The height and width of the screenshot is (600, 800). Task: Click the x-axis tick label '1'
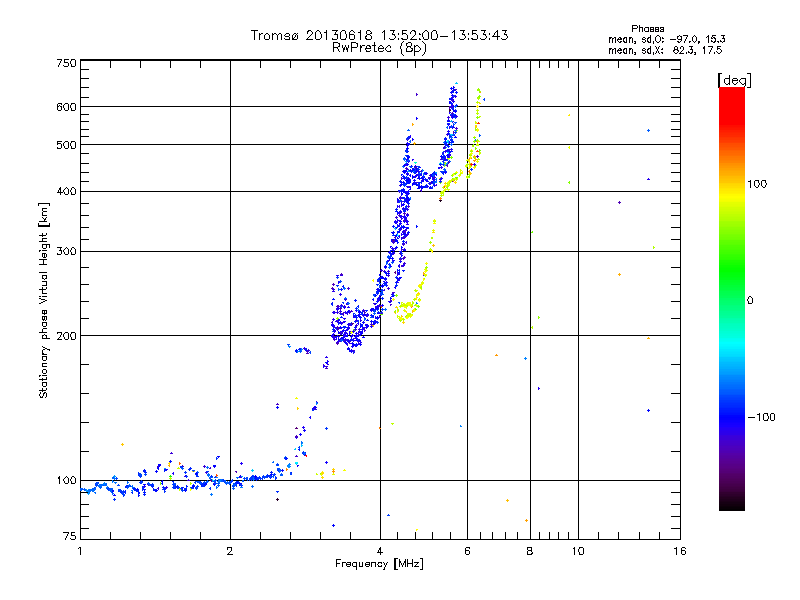coord(80,551)
